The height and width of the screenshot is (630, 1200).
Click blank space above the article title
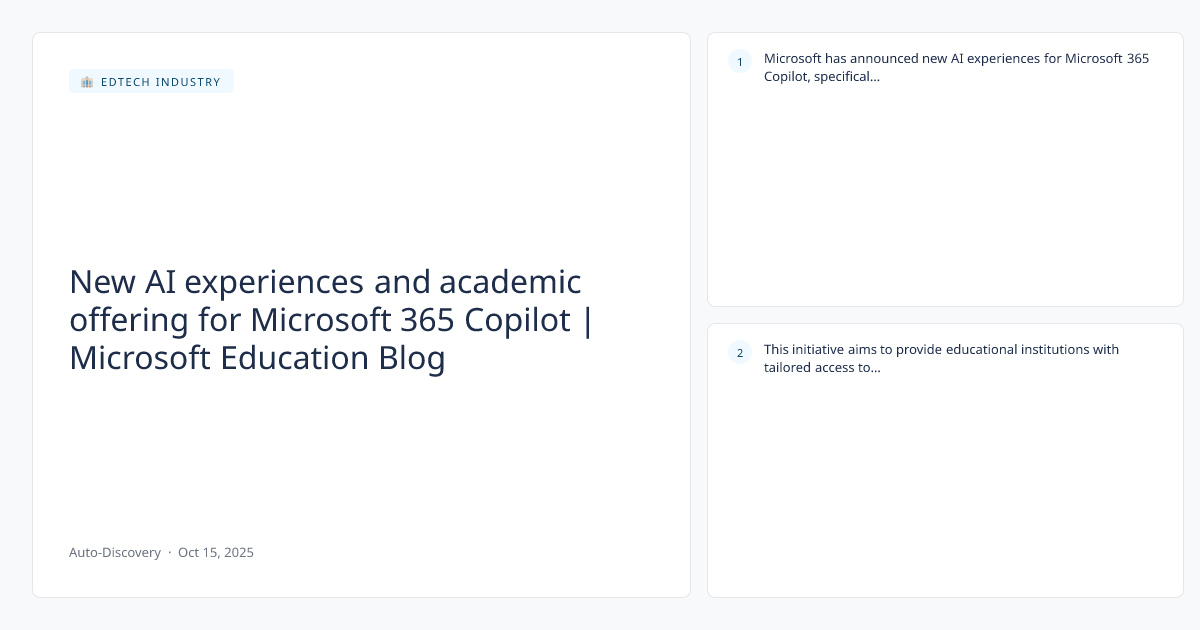(360, 180)
